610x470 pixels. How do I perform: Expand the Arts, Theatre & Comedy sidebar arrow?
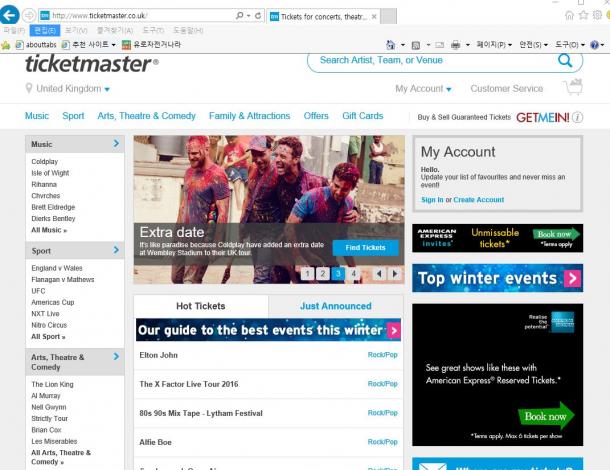(116, 356)
